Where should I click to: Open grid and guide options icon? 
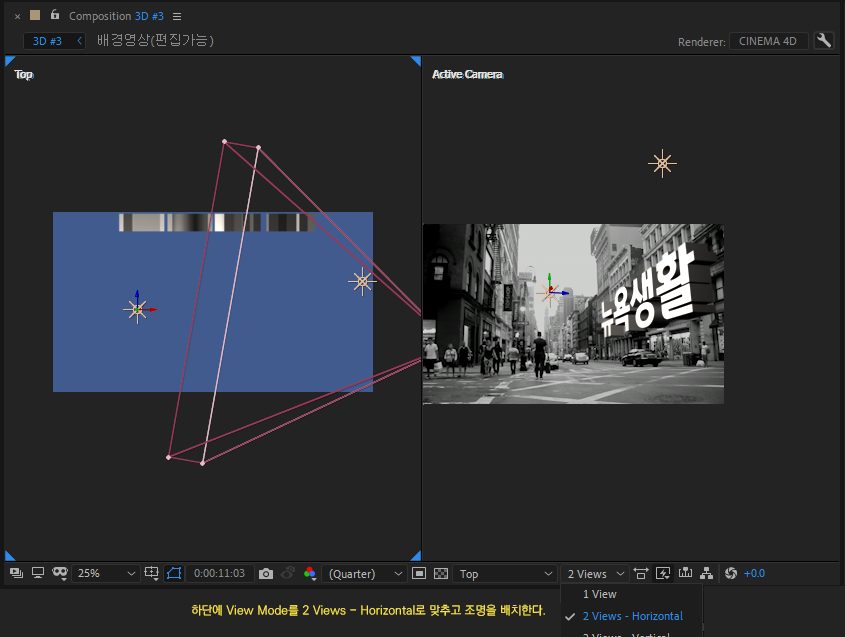pyautogui.click(x=151, y=573)
